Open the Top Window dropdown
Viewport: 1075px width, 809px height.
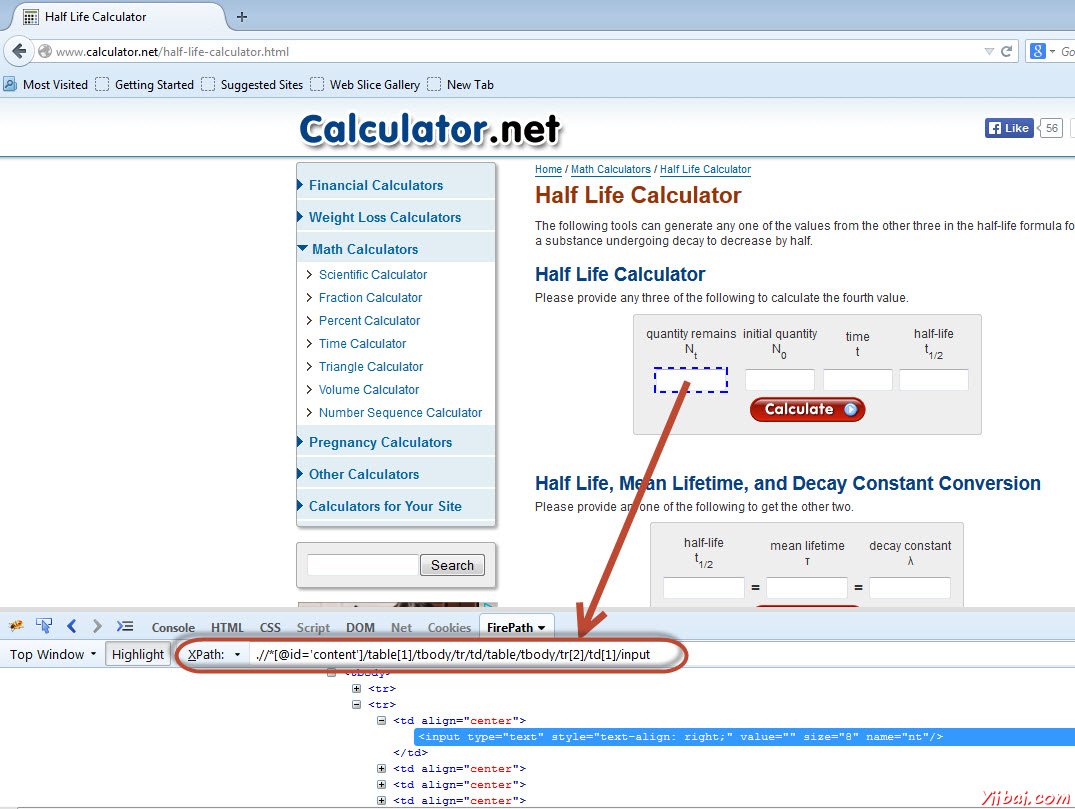coord(52,654)
